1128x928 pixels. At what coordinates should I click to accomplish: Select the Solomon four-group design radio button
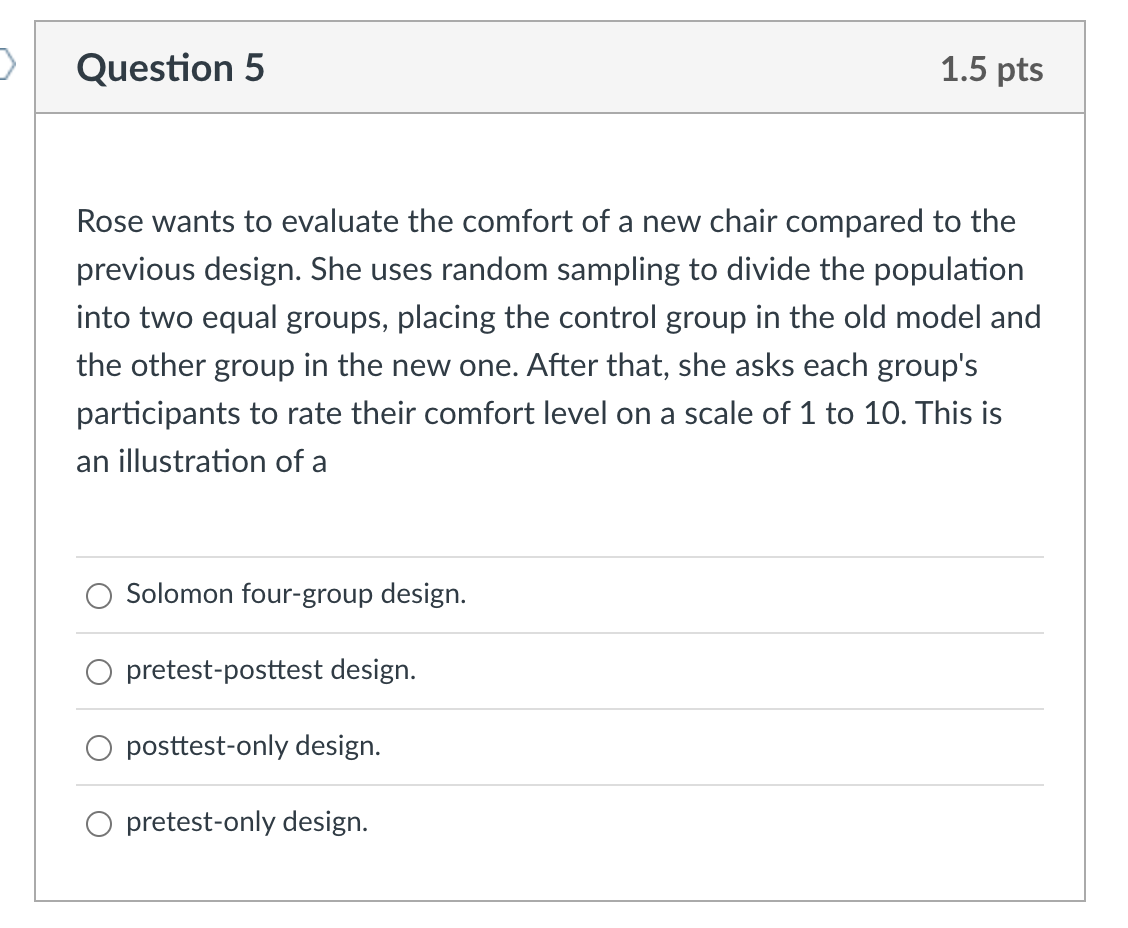pos(99,596)
